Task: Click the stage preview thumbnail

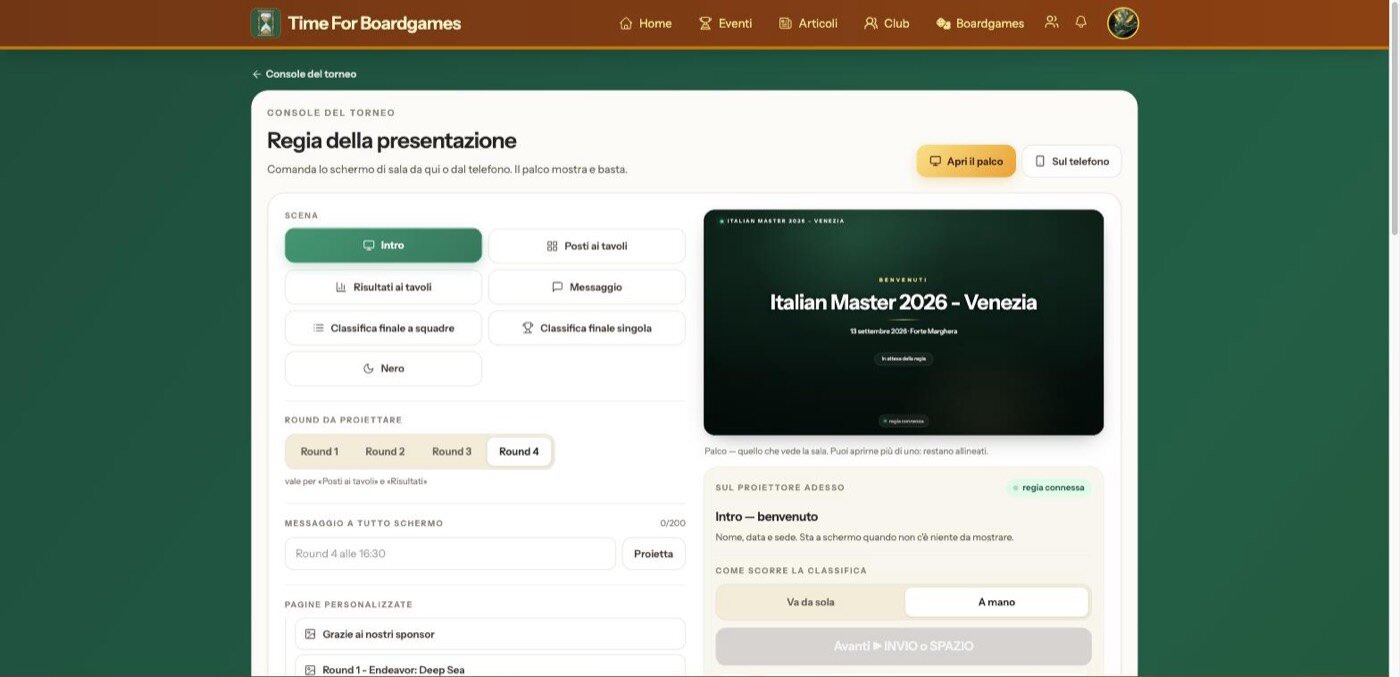Action: tap(904, 322)
